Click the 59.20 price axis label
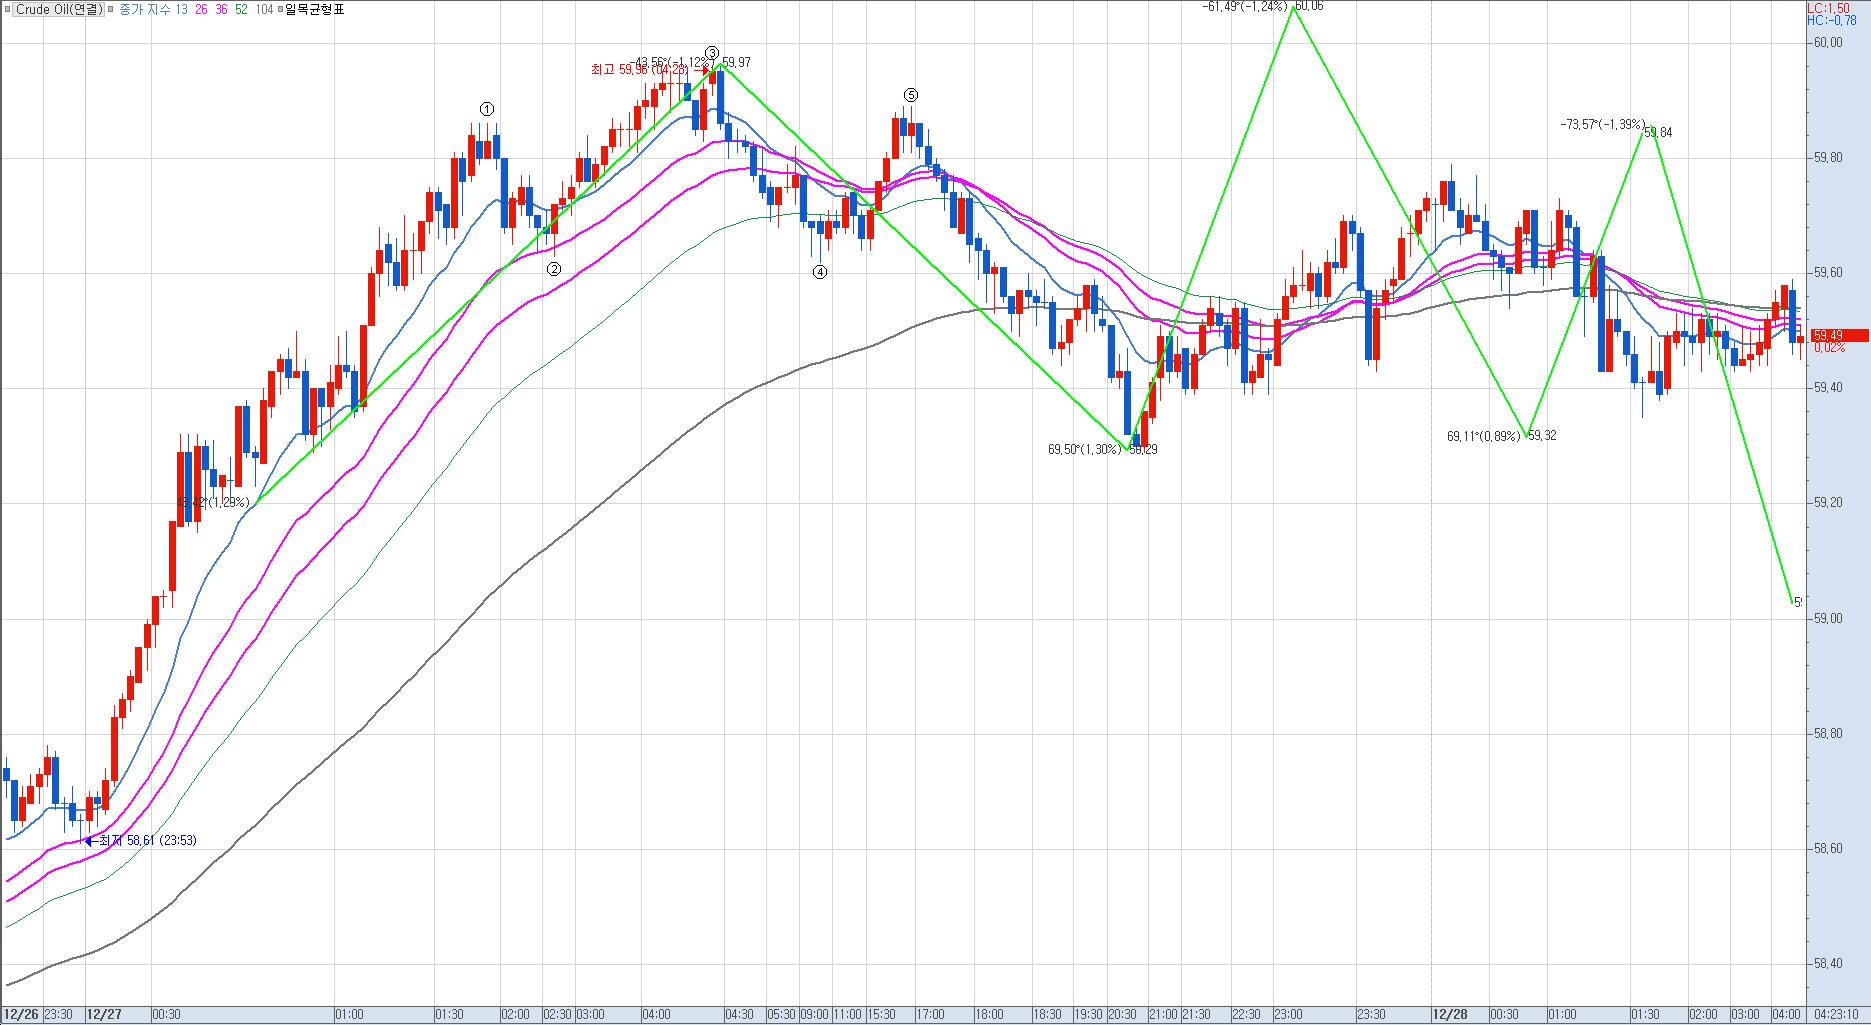The width and height of the screenshot is (1871, 1025). [x=1828, y=503]
